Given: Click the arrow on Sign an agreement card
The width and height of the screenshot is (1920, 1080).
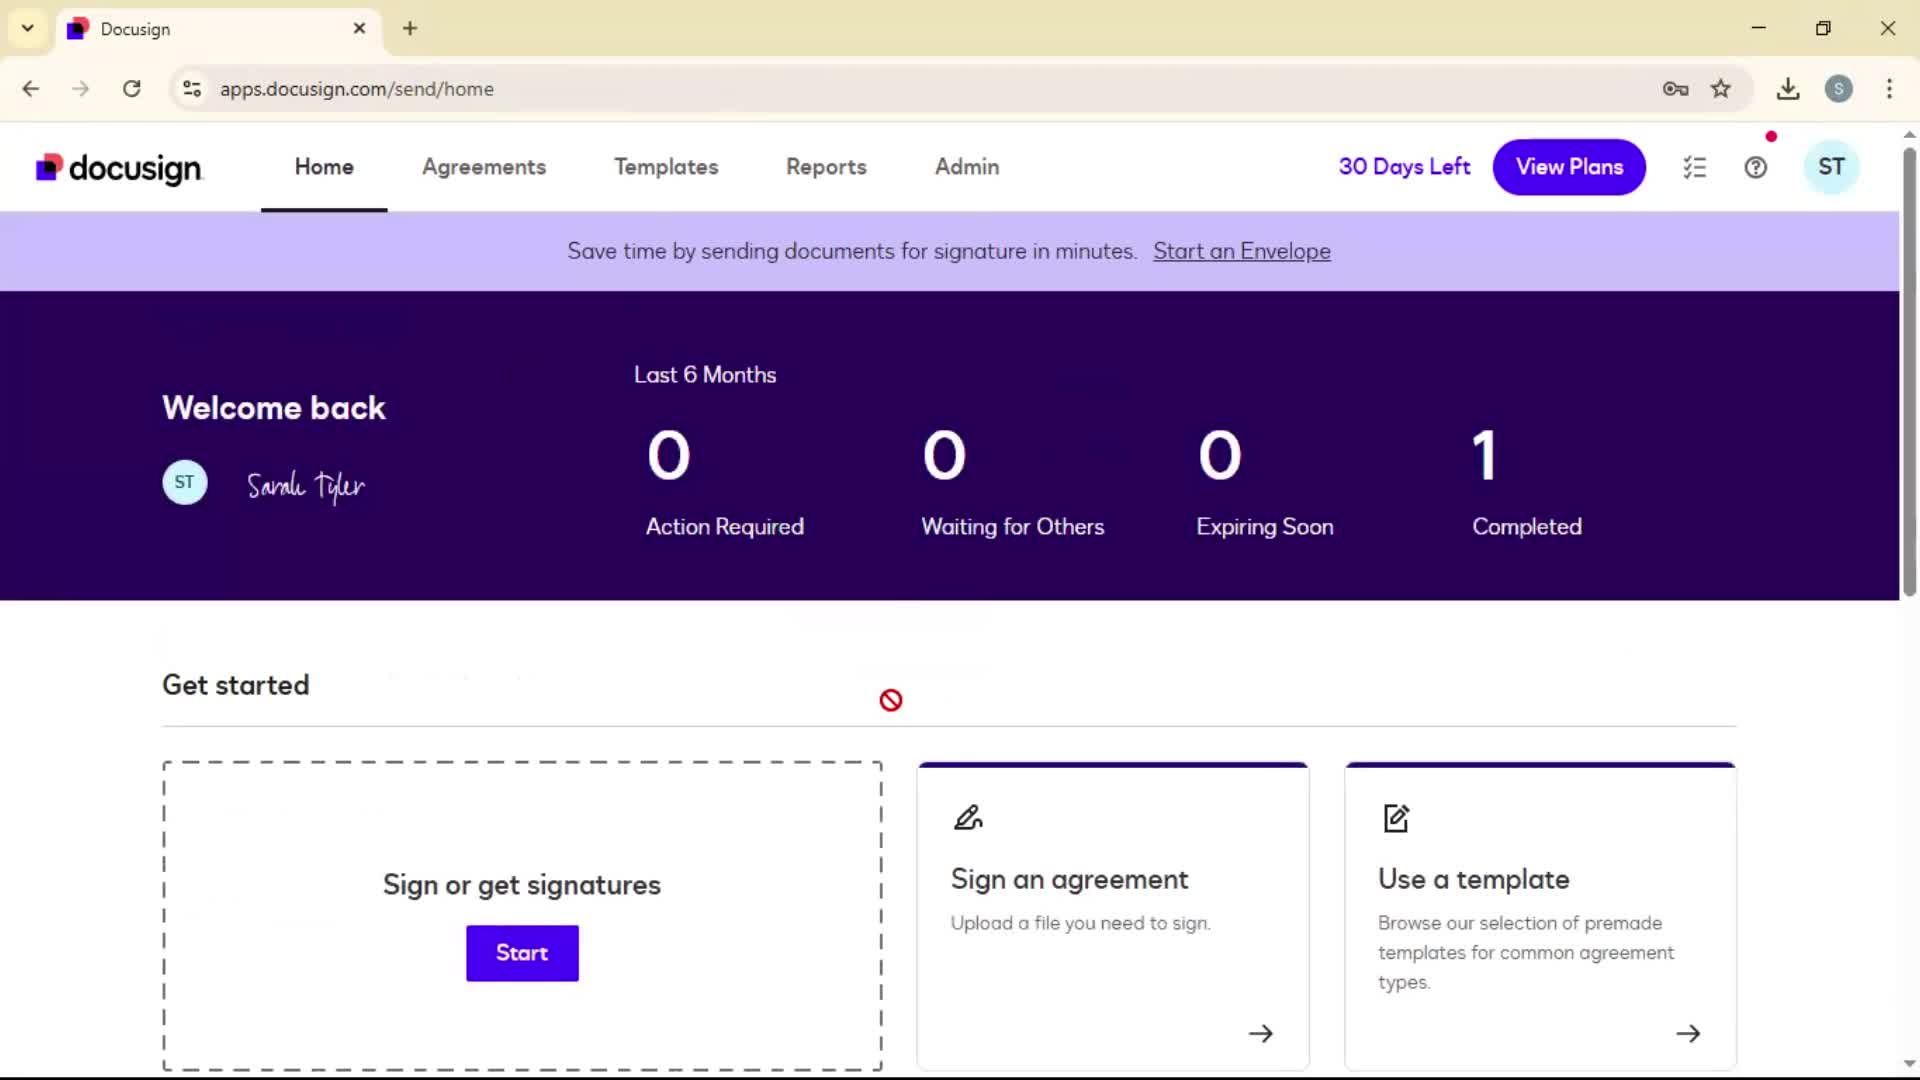Looking at the screenshot, I should (1261, 1033).
